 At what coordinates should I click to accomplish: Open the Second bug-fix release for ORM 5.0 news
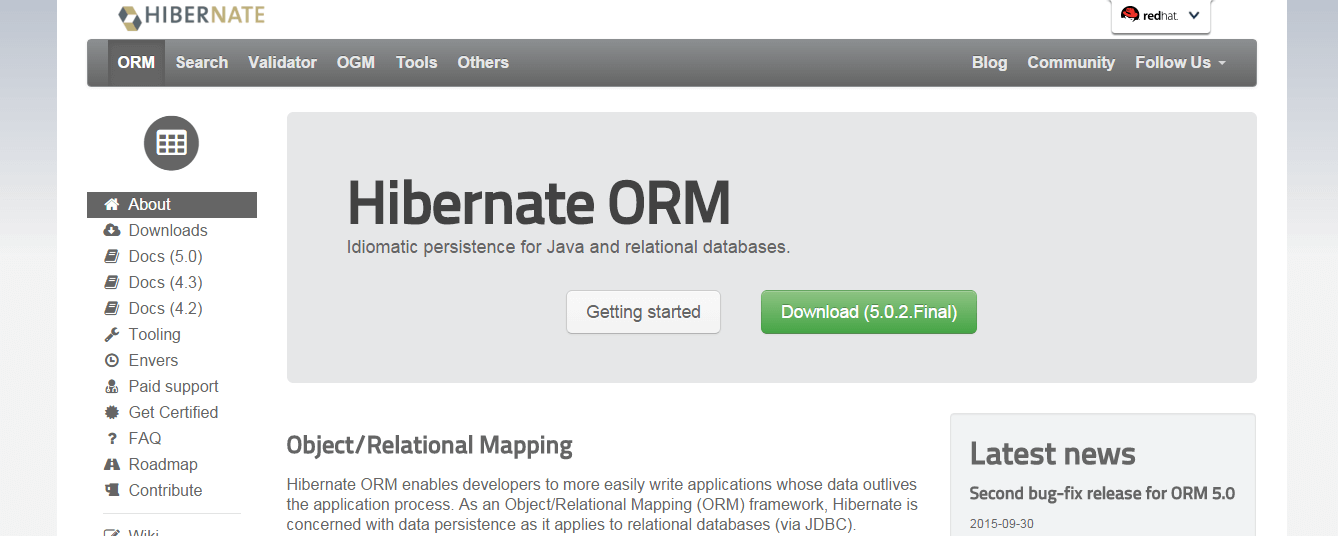pos(1102,494)
